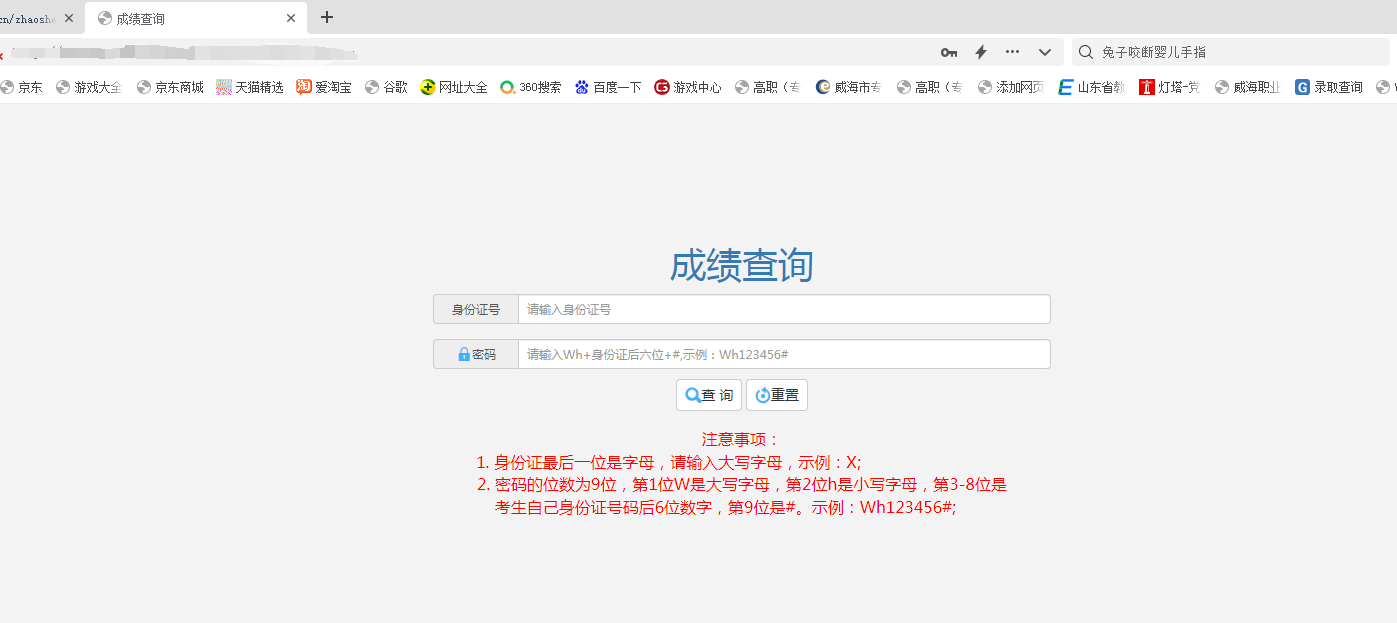Click the search magnifier icon in search box
The height and width of the screenshot is (623, 1397).
tap(1085, 52)
